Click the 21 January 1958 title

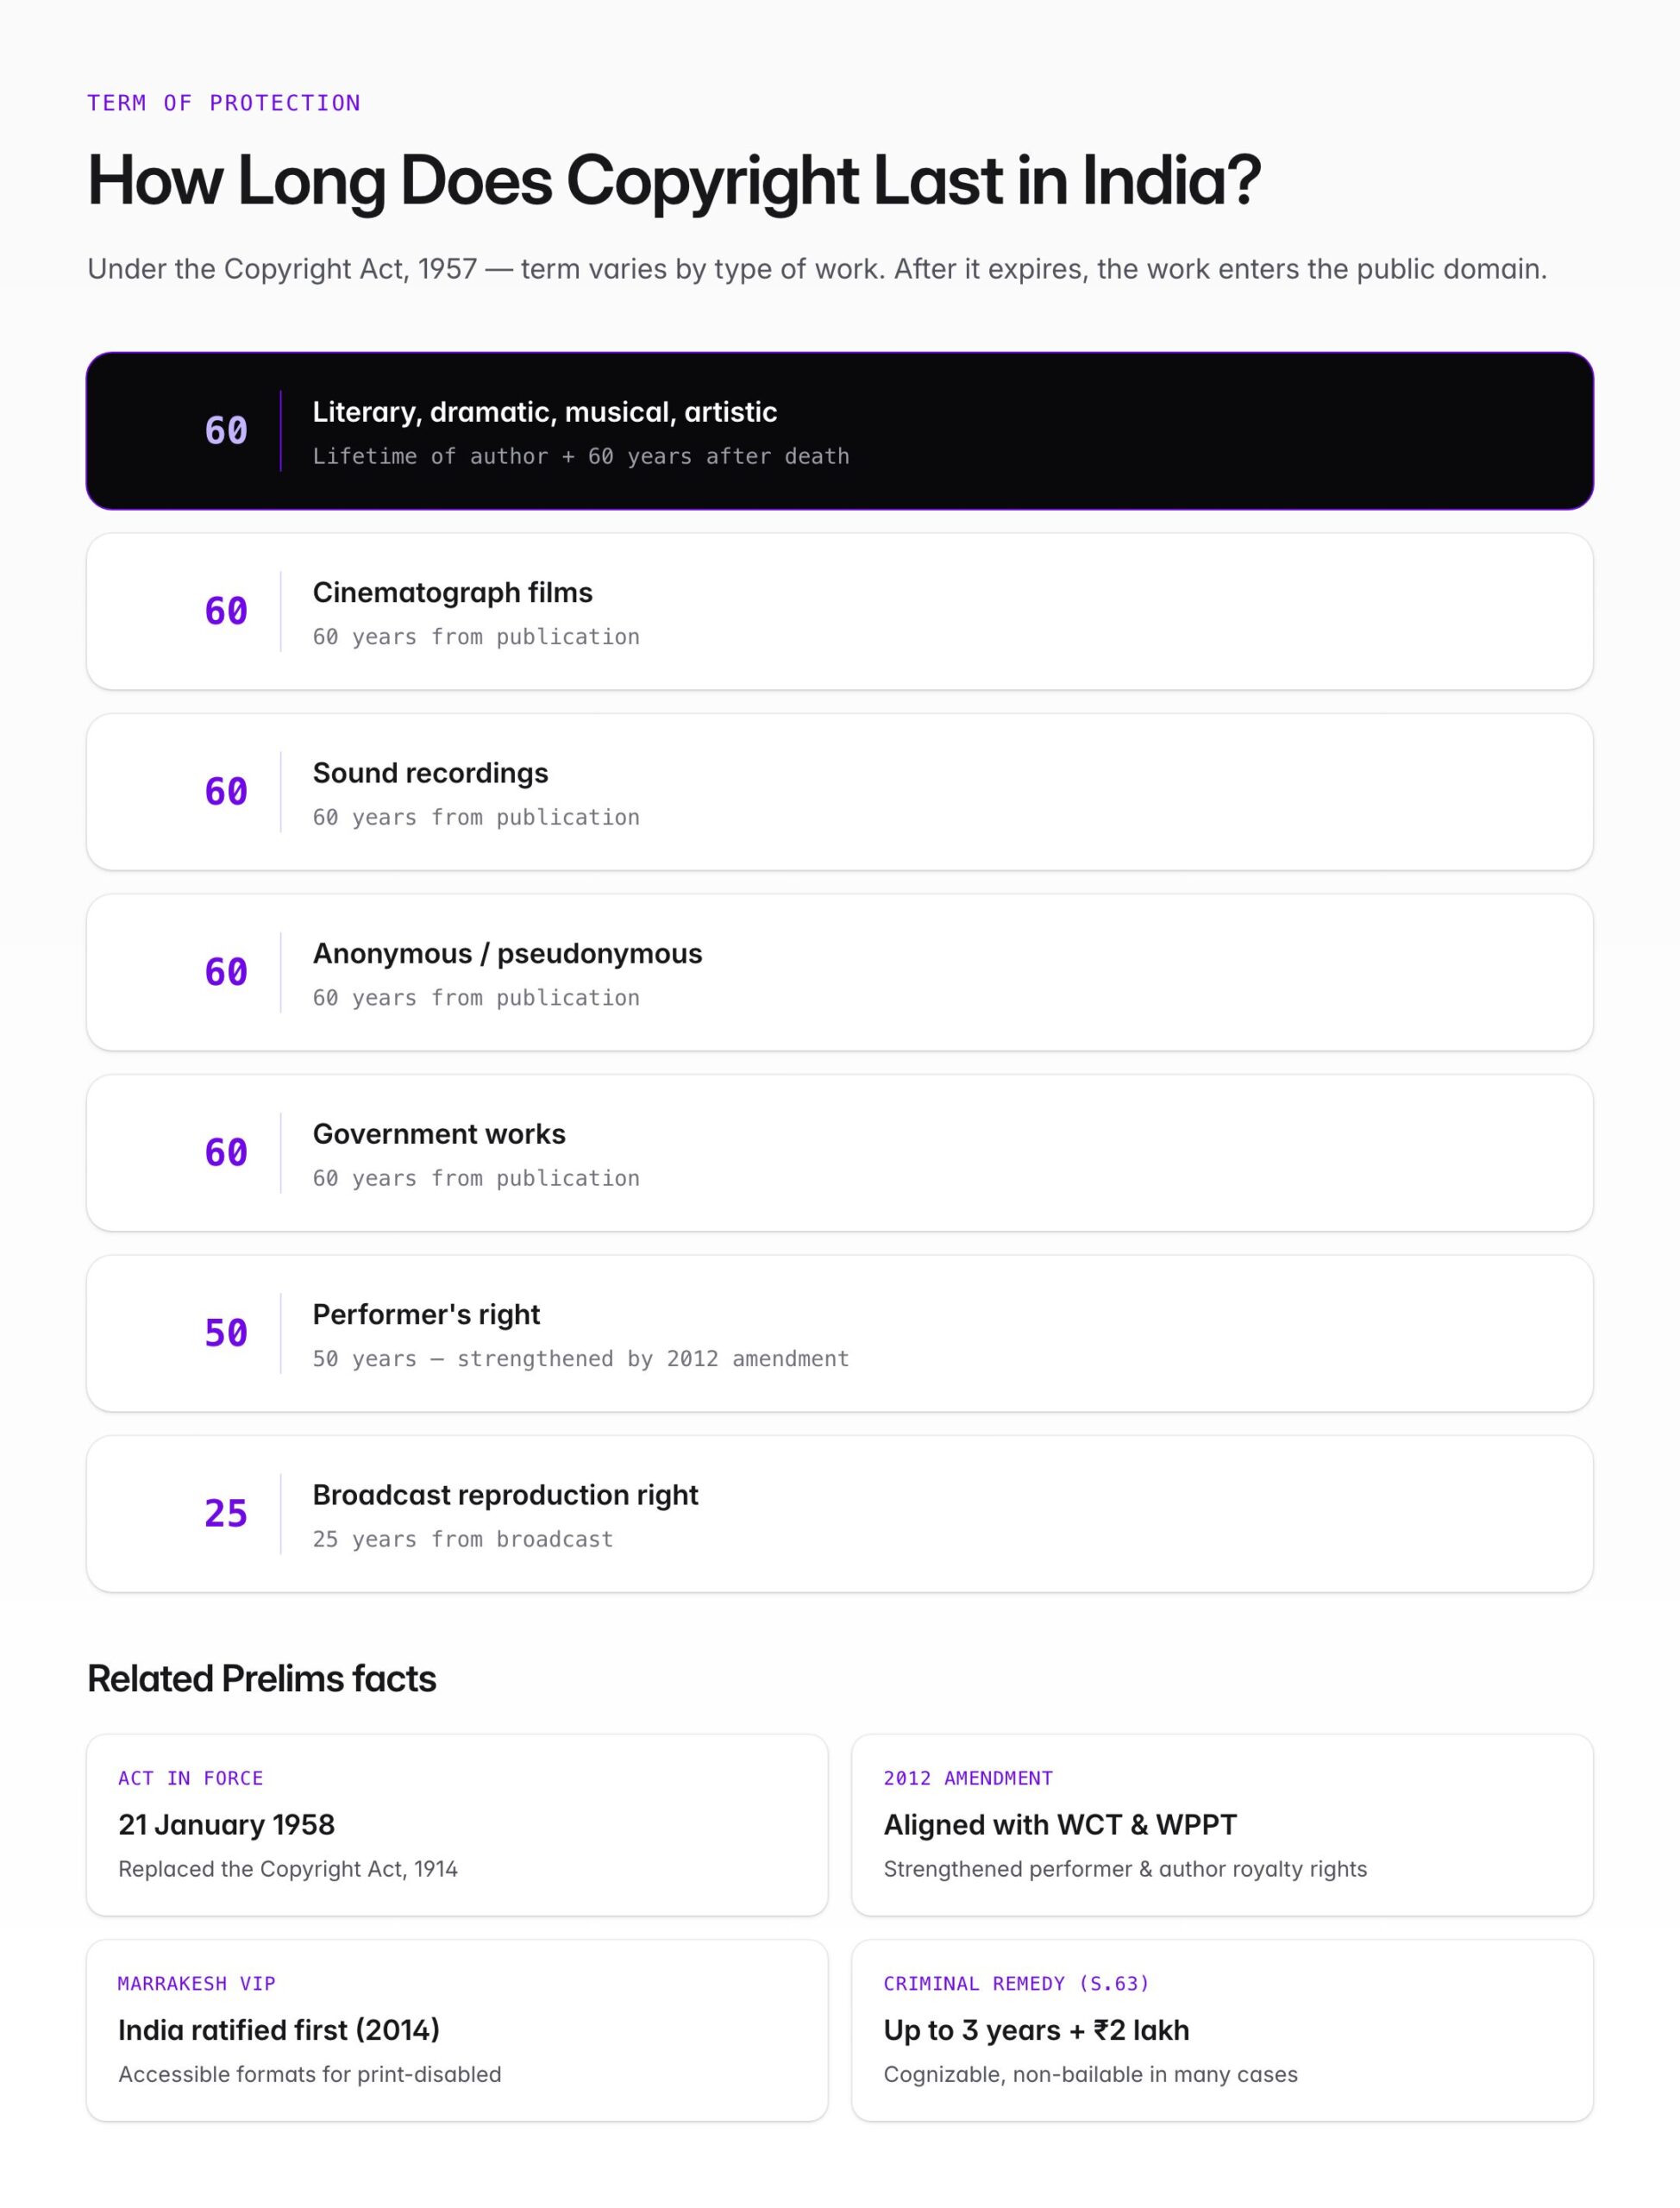tap(227, 1825)
